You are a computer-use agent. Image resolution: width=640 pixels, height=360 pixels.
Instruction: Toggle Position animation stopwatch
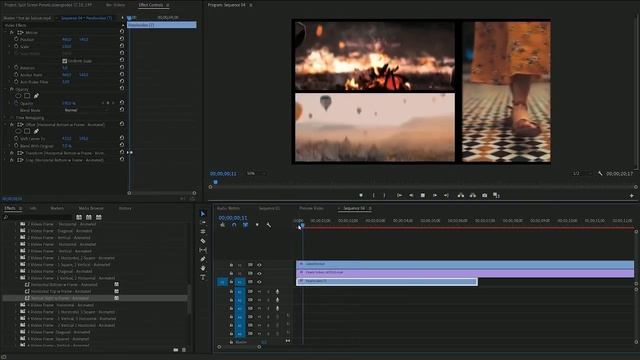coord(16,39)
